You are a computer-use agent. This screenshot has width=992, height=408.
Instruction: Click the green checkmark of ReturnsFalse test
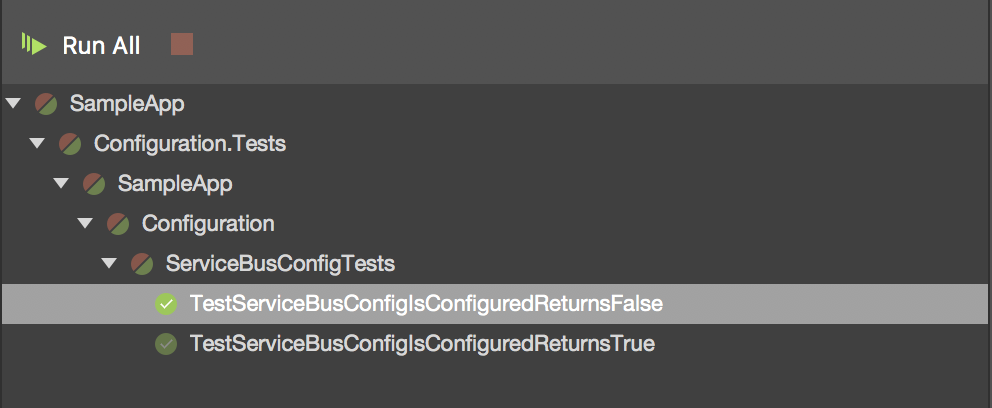tap(166, 304)
